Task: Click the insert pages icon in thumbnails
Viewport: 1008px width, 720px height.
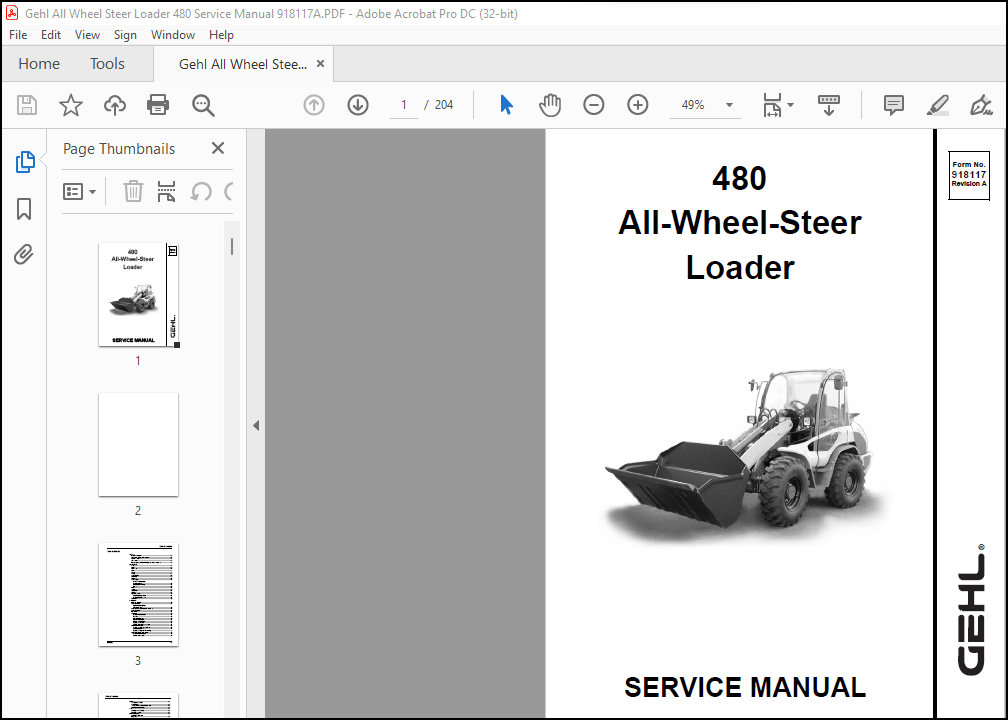Action: click(x=166, y=191)
